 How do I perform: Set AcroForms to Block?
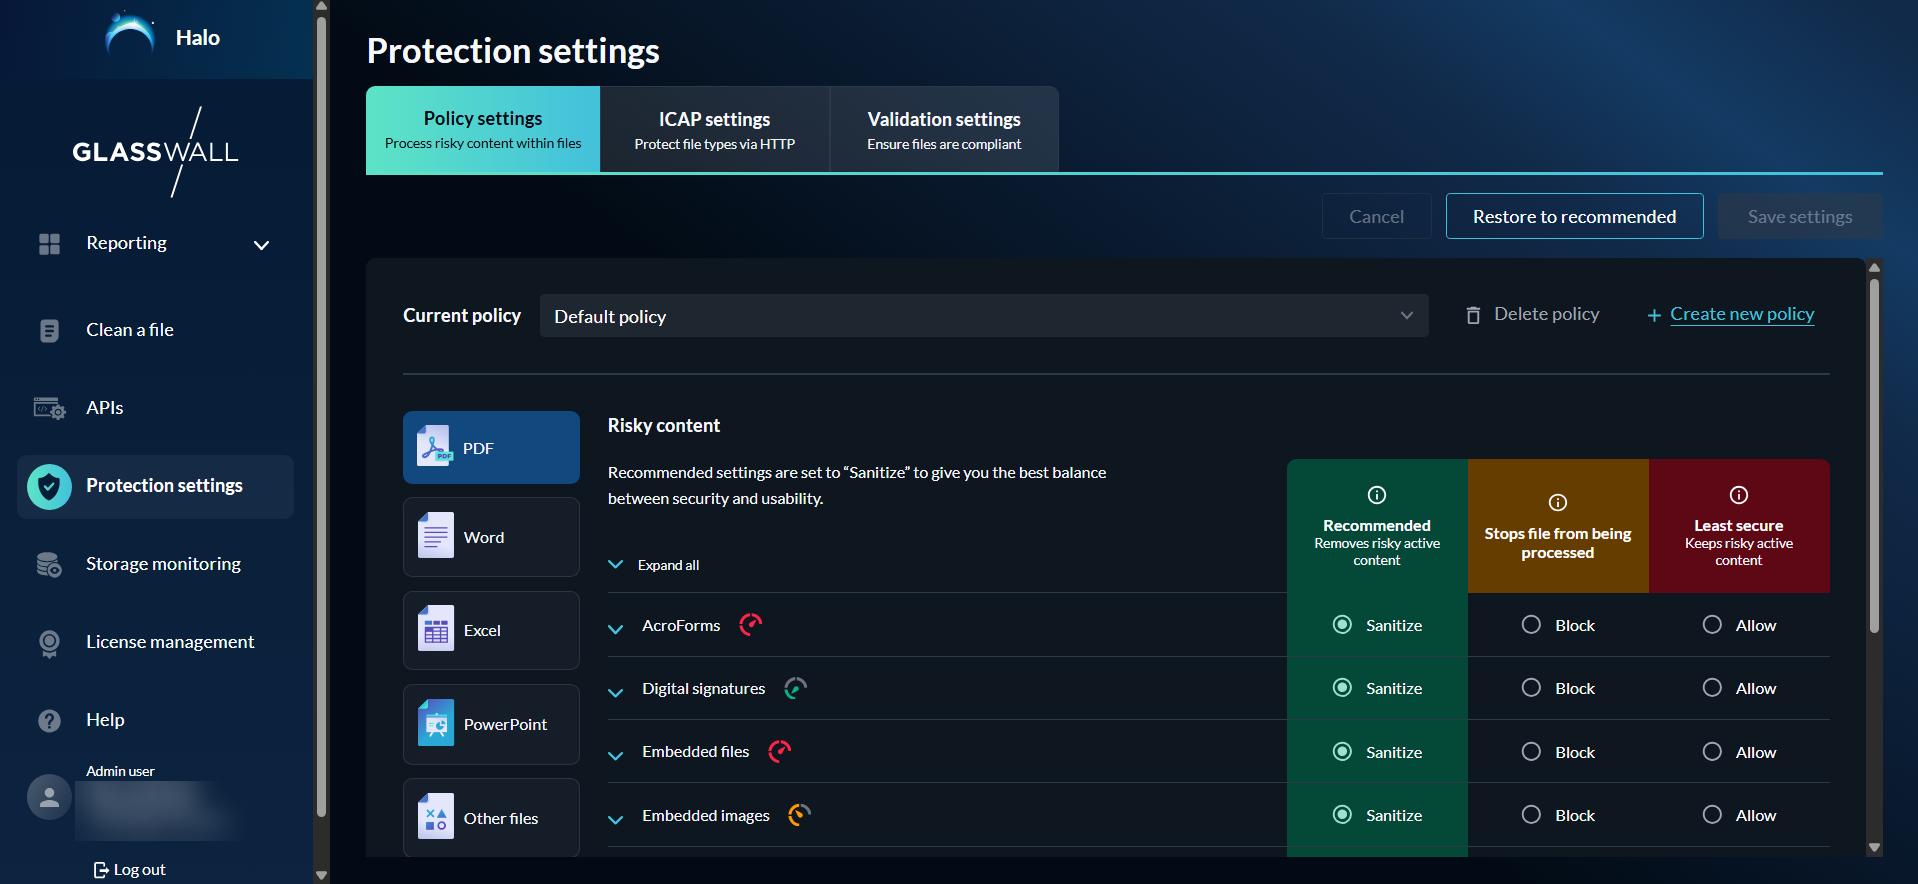[1531, 625]
